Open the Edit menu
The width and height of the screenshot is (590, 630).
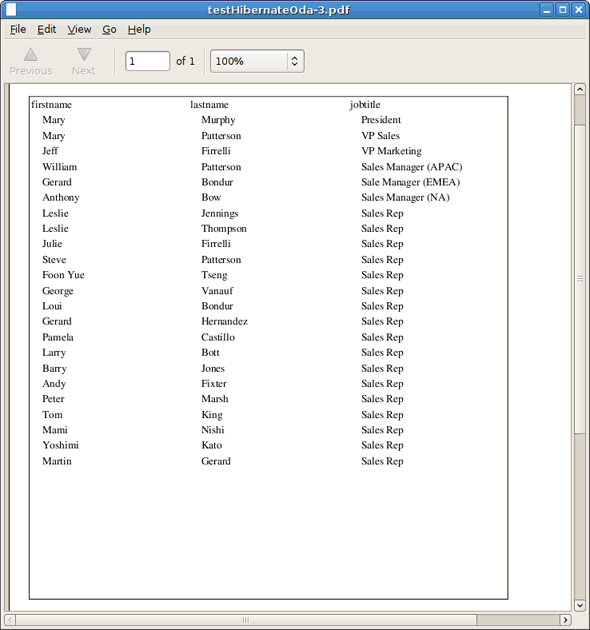click(x=47, y=29)
